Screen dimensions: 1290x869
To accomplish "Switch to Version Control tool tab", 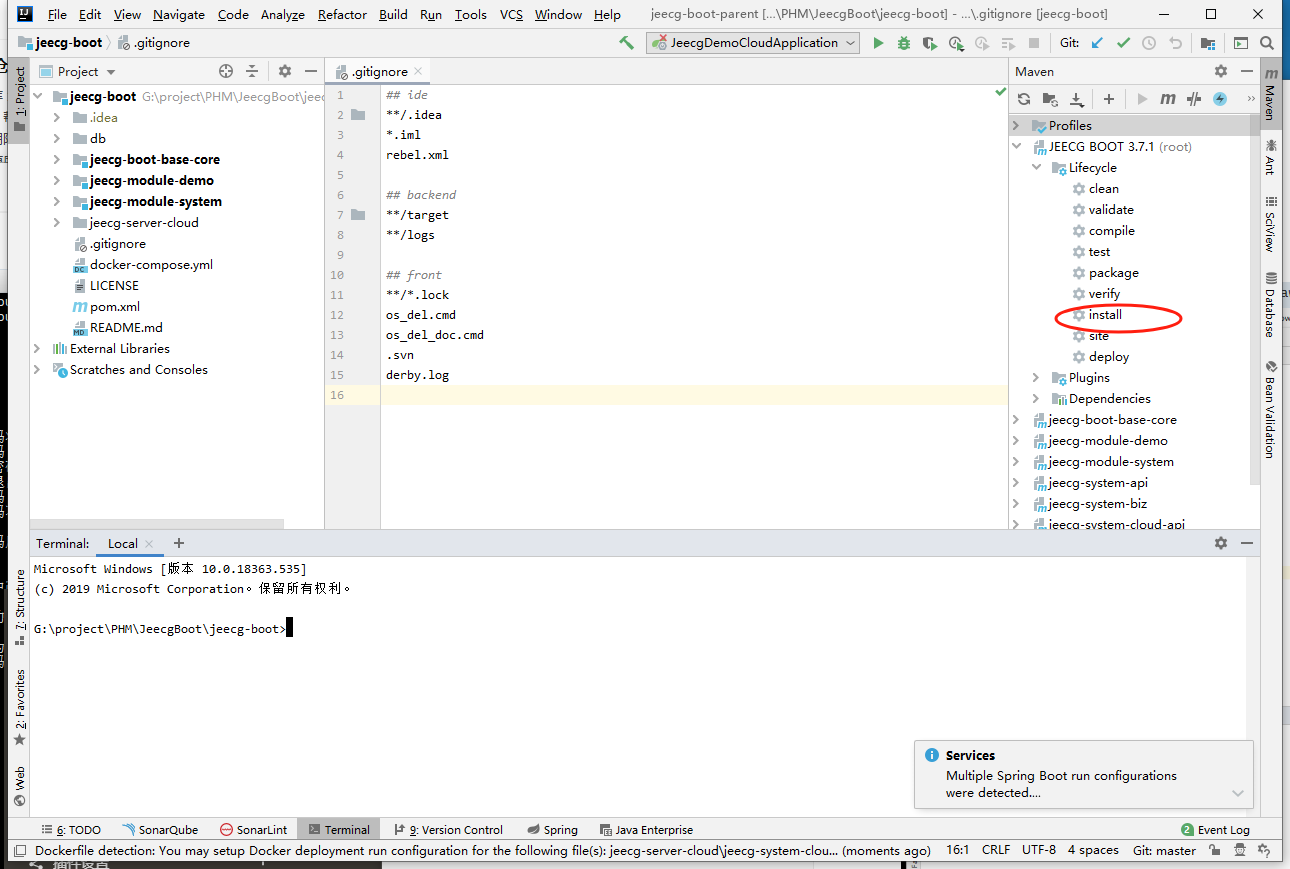I will (x=449, y=830).
